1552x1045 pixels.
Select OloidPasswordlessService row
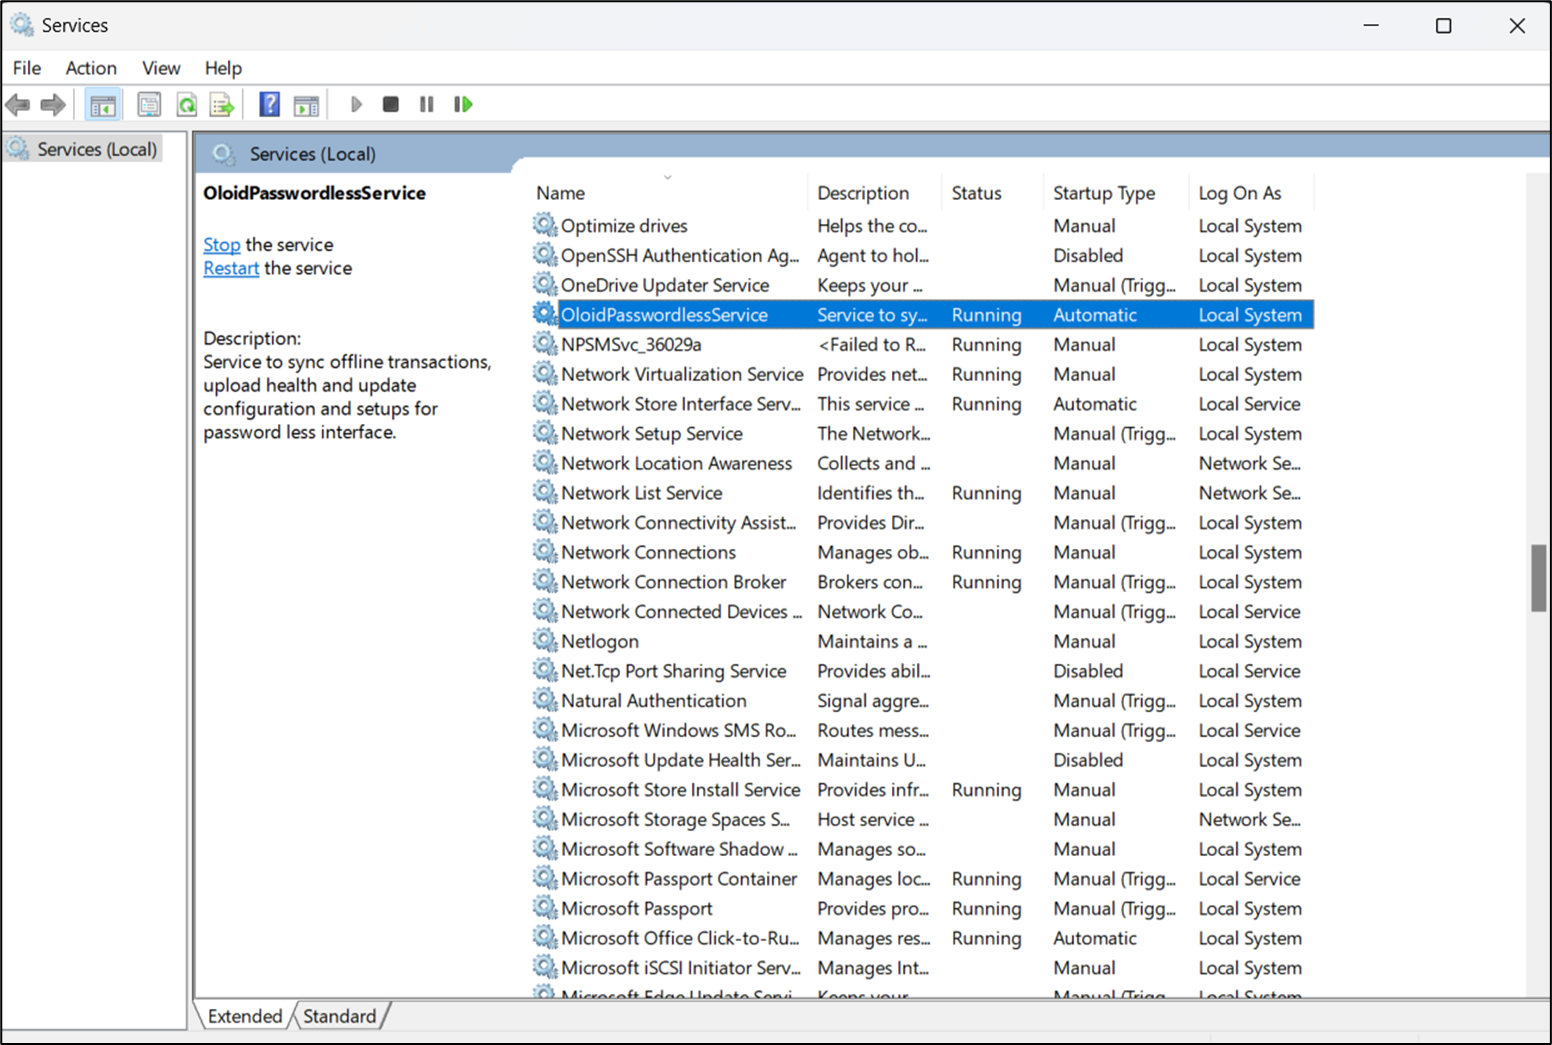click(x=922, y=315)
